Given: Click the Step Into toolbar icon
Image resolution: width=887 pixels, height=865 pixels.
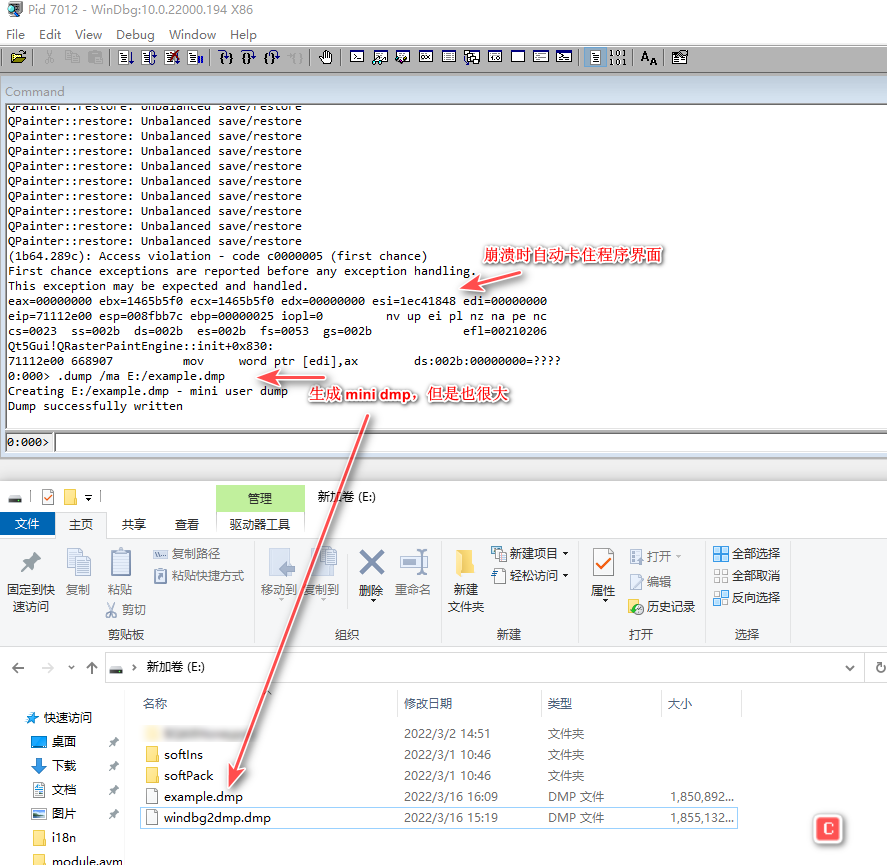Looking at the screenshot, I should tap(226, 57).
